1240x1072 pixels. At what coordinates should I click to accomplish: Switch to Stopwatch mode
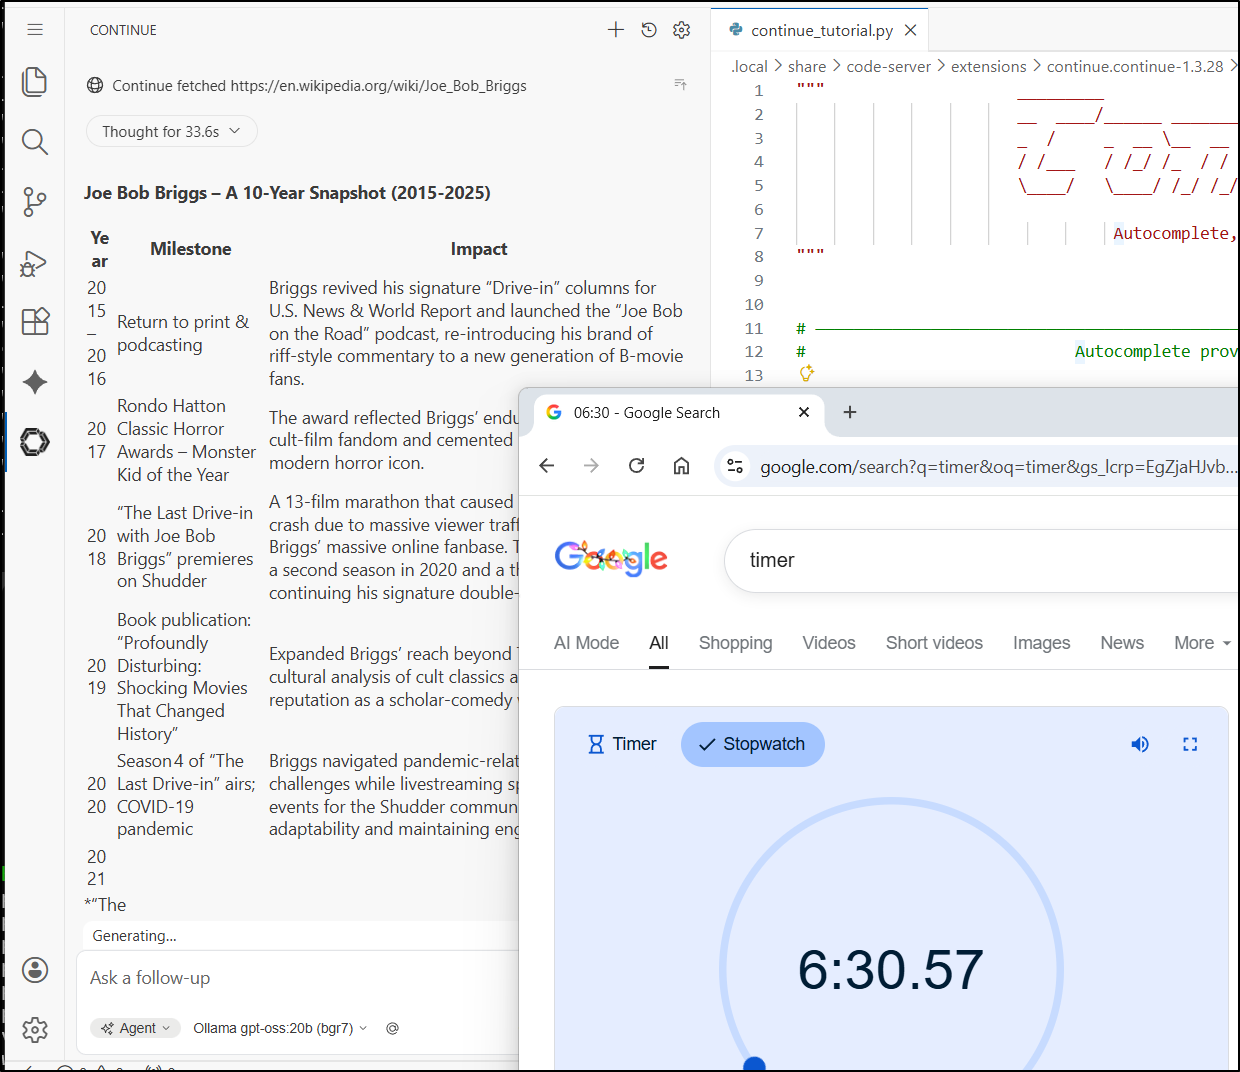point(752,744)
